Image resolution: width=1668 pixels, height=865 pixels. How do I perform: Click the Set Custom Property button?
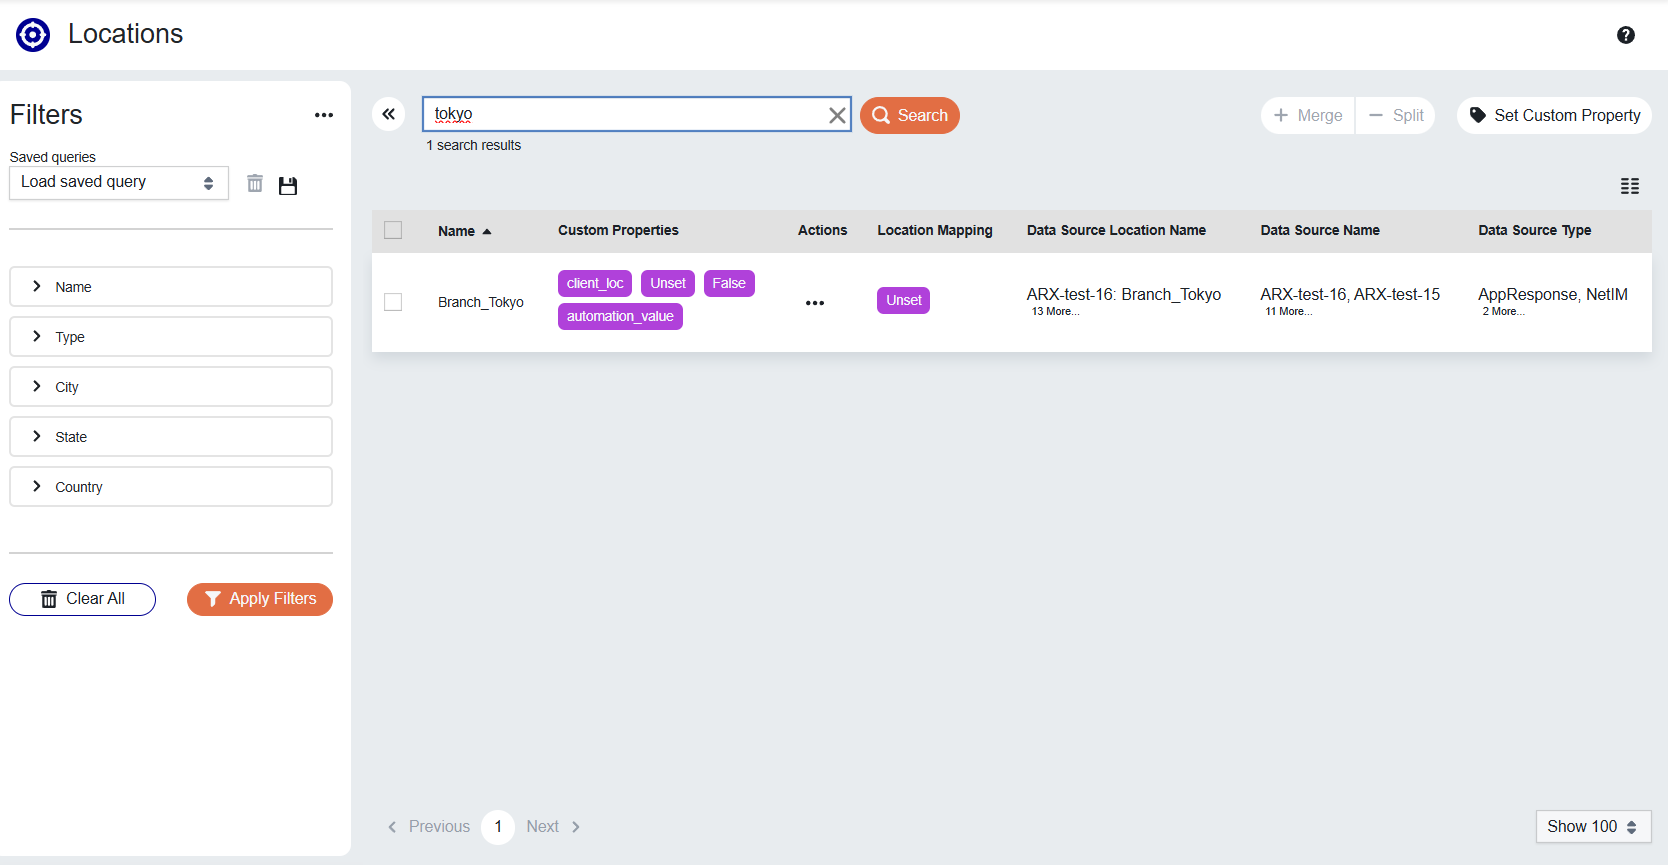pyautogui.click(x=1553, y=116)
